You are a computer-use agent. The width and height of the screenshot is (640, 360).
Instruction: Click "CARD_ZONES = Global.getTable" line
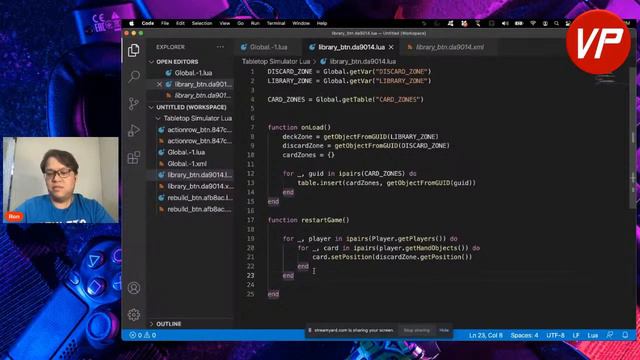(x=345, y=100)
